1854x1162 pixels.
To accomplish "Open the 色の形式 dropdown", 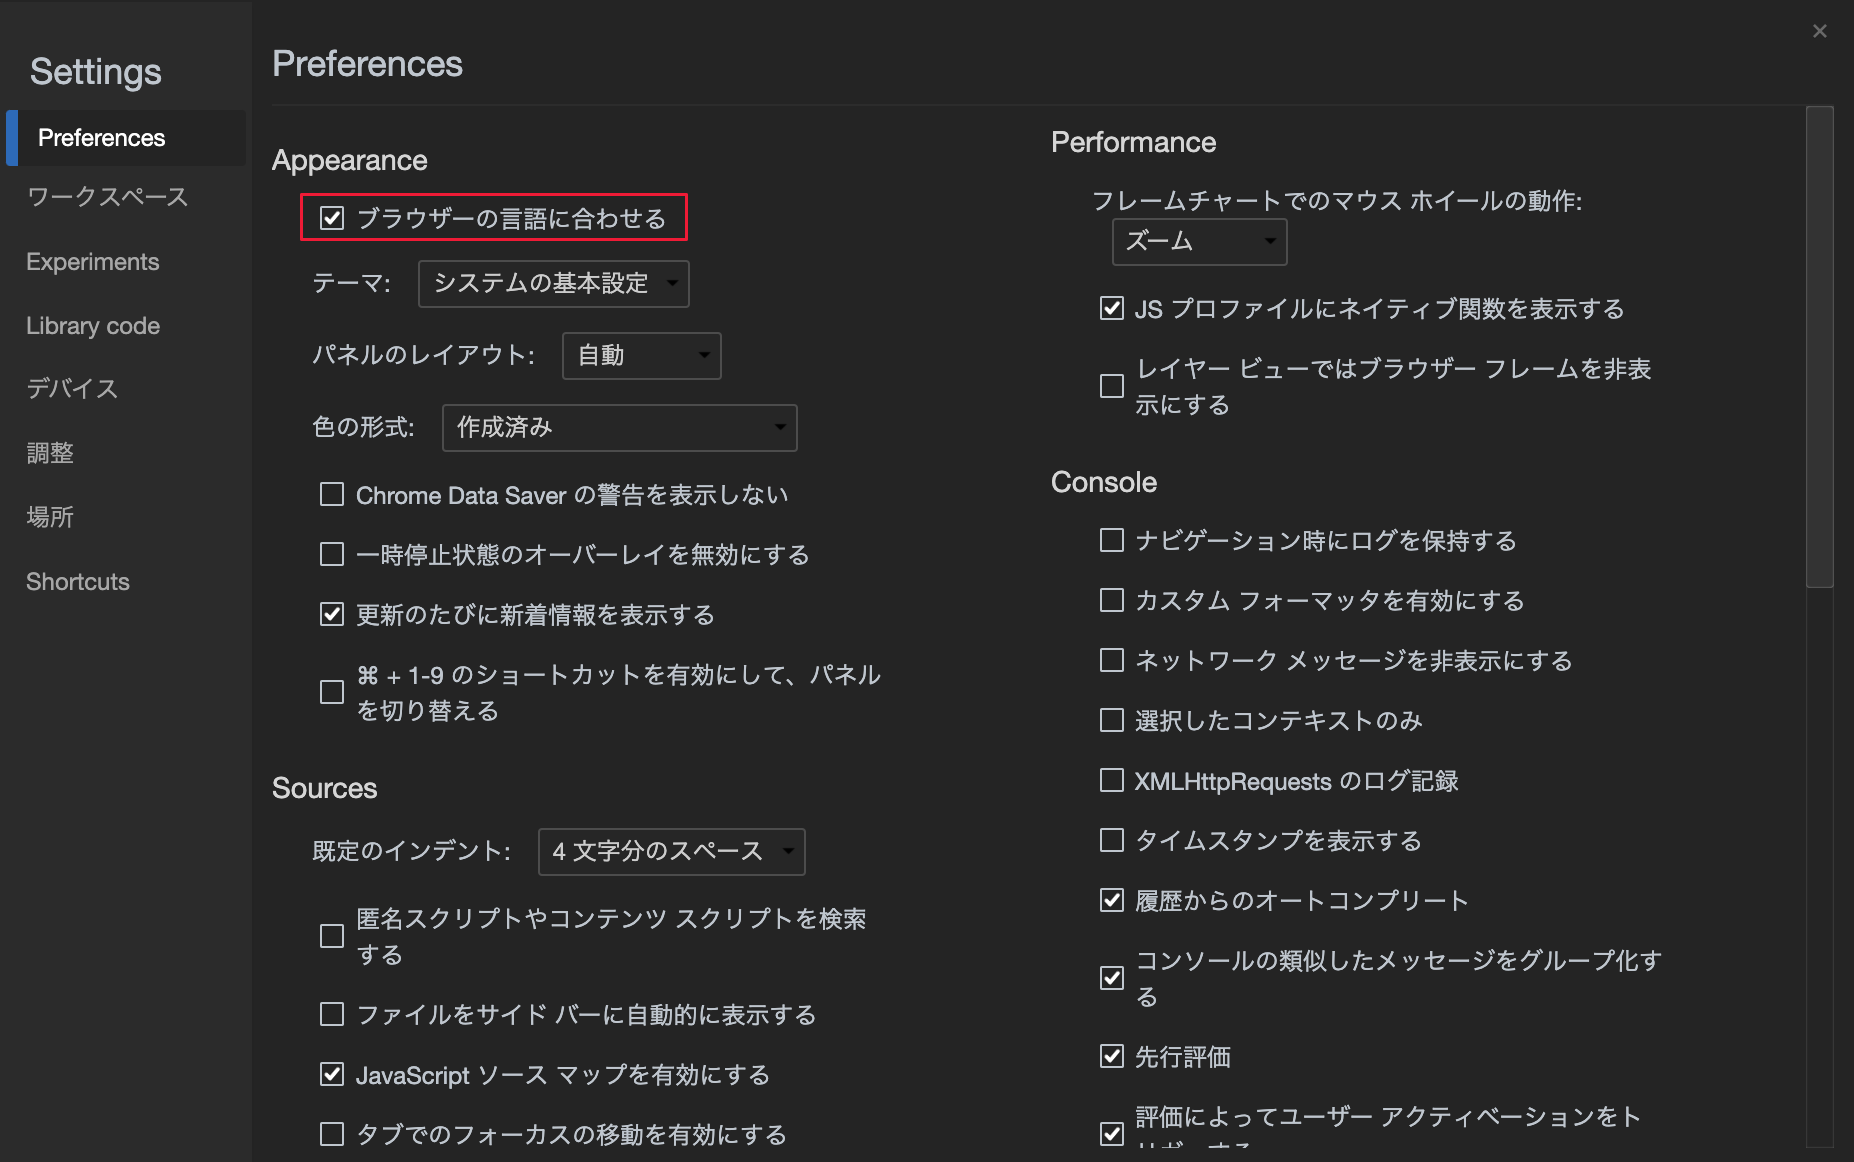I will [619, 427].
